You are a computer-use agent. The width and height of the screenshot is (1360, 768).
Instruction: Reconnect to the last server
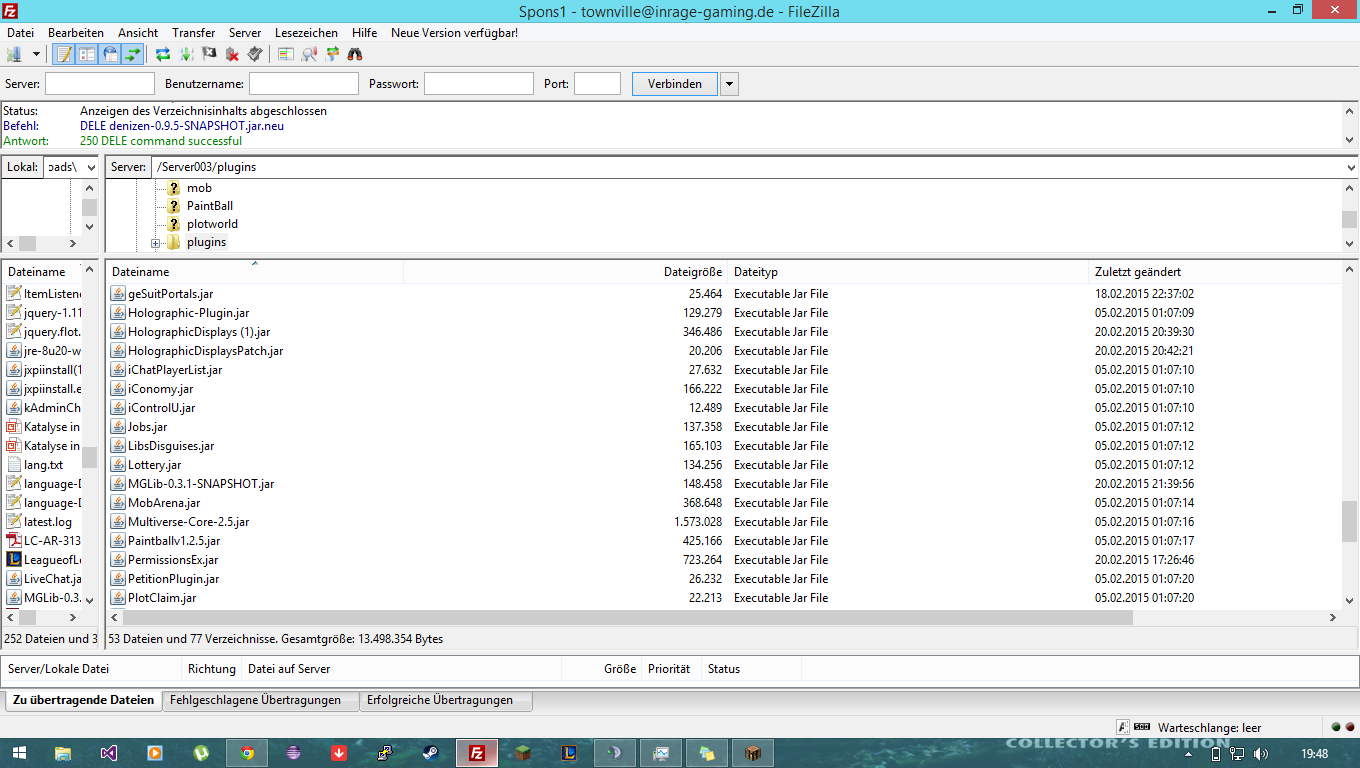[x=255, y=54]
